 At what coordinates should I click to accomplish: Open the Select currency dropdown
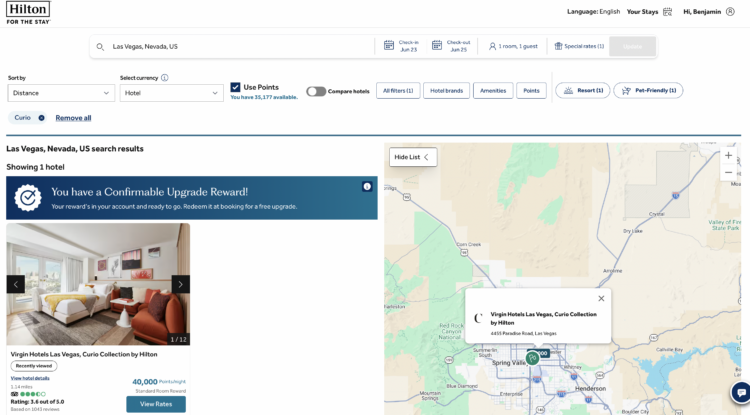tap(171, 93)
